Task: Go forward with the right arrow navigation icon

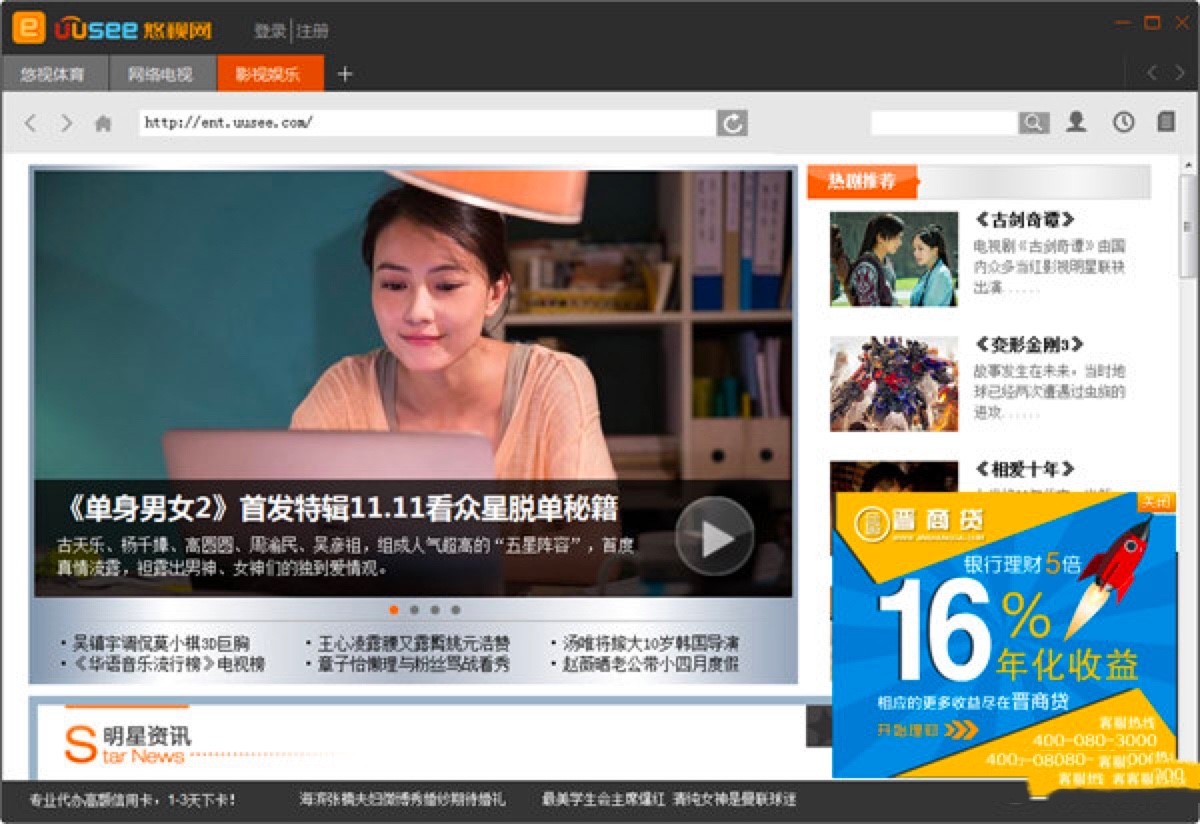Action: point(66,123)
